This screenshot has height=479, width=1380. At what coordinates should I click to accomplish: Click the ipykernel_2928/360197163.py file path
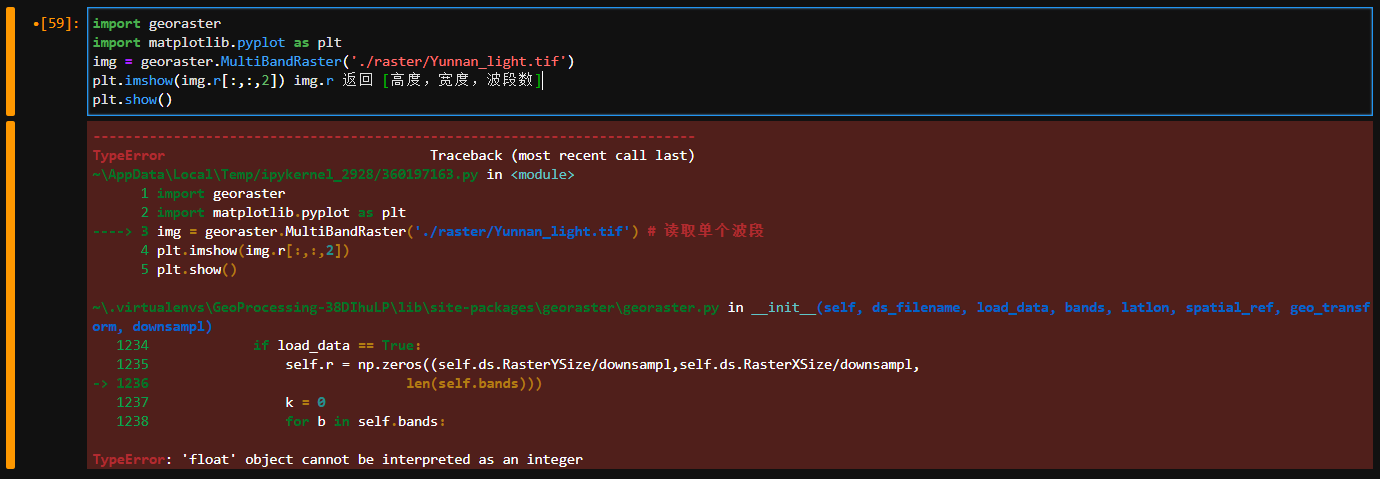click(x=286, y=175)
